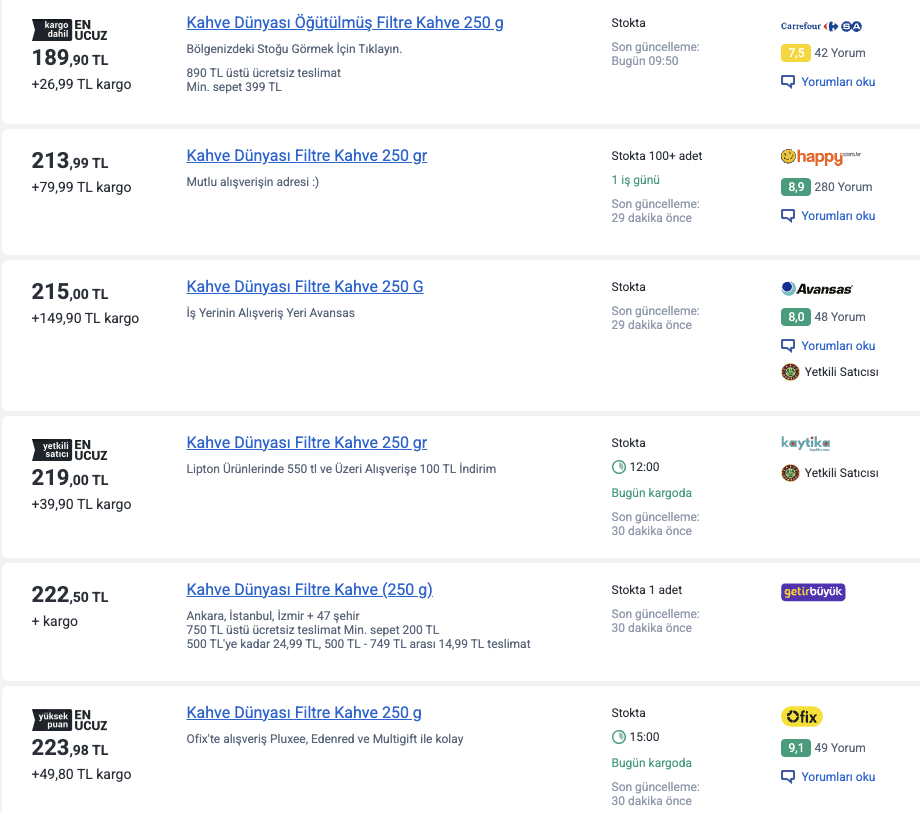Viewport: 920px width, 813px height.
Task: Click the clock icon next to 12:00
Action: pos(618,467)
